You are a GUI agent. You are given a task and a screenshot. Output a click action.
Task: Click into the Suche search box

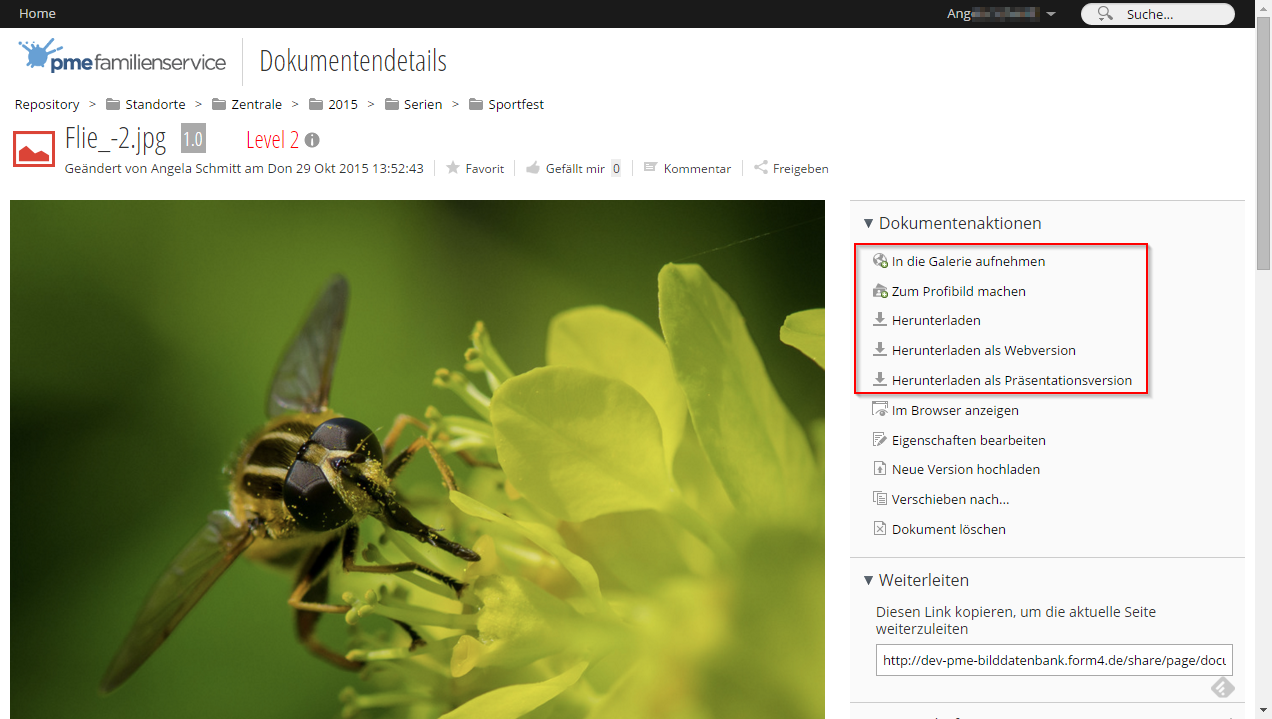tap(1157, 14)
